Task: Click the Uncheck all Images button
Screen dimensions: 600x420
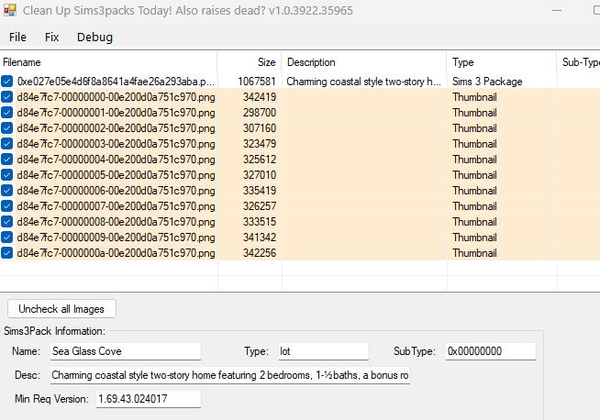Action: click(x=61, y=308)
